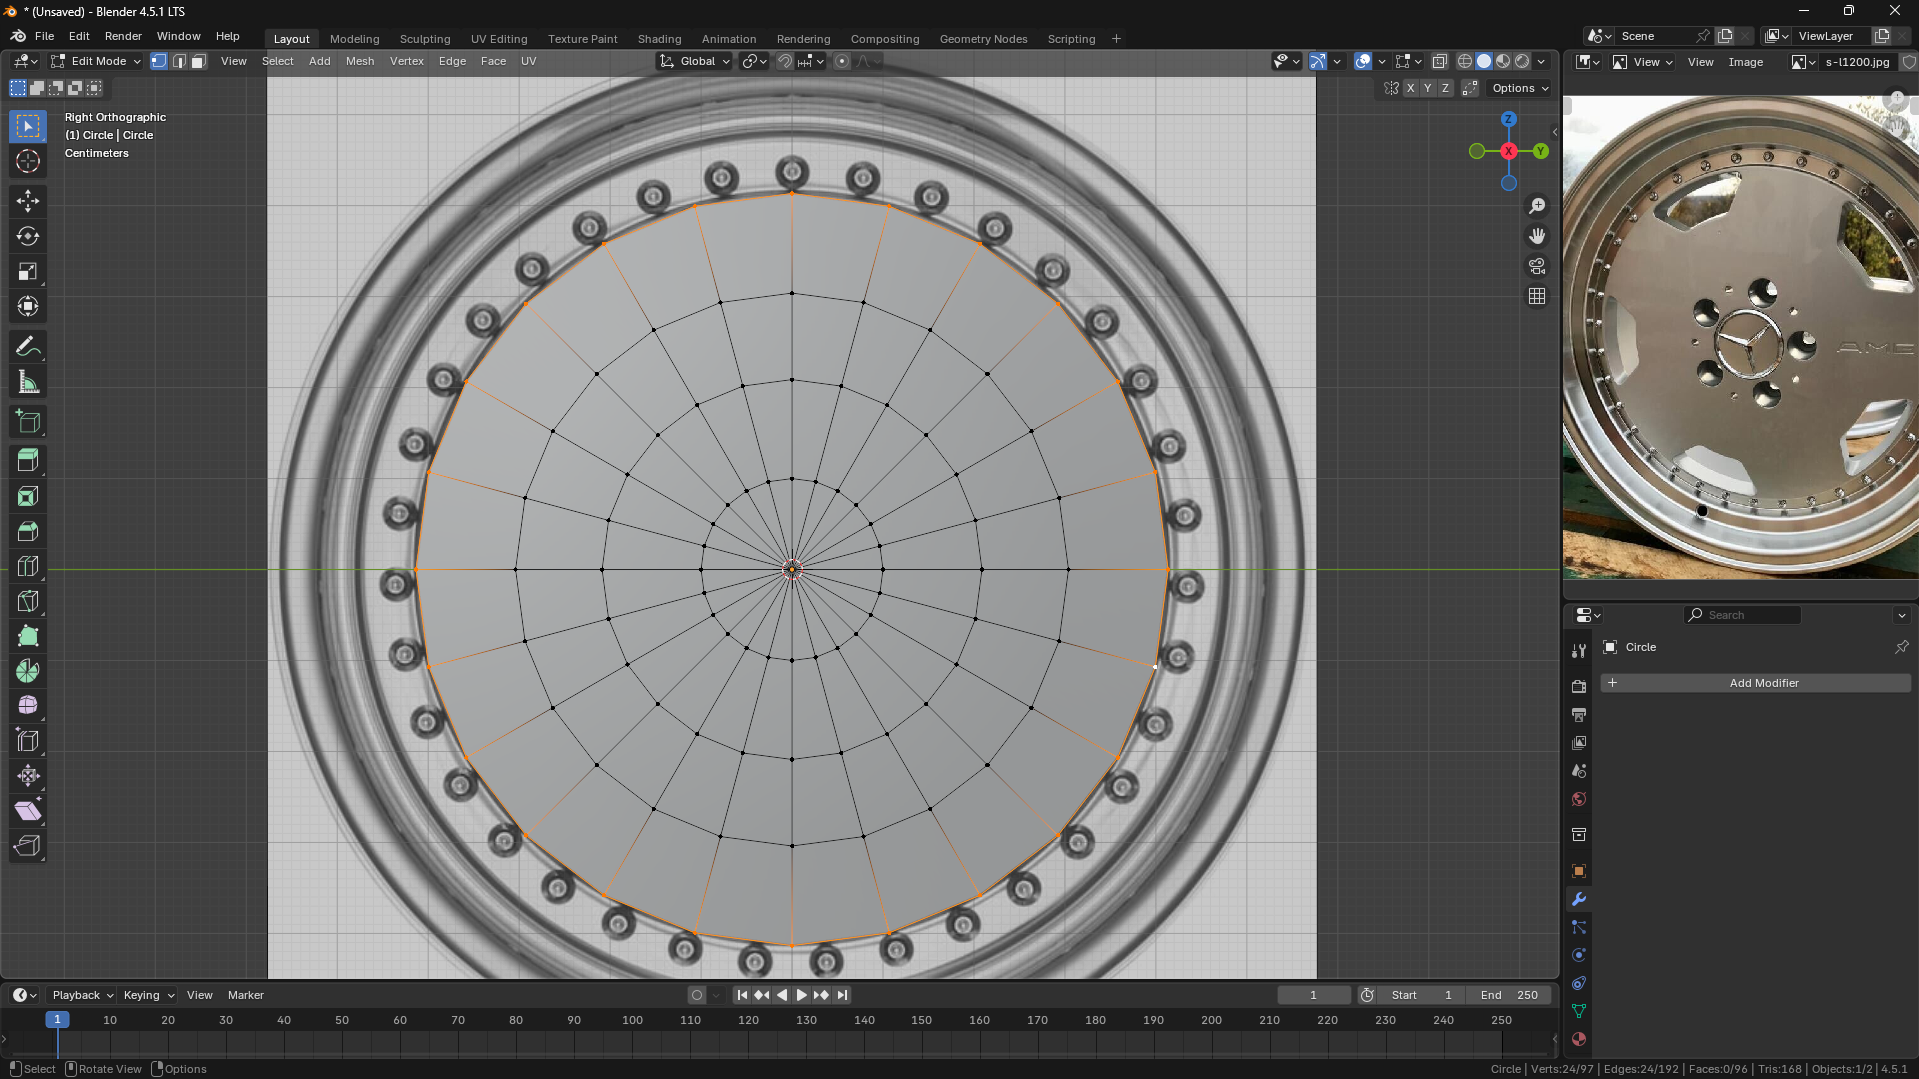Switch to face select mode

(x=199, y=62)
